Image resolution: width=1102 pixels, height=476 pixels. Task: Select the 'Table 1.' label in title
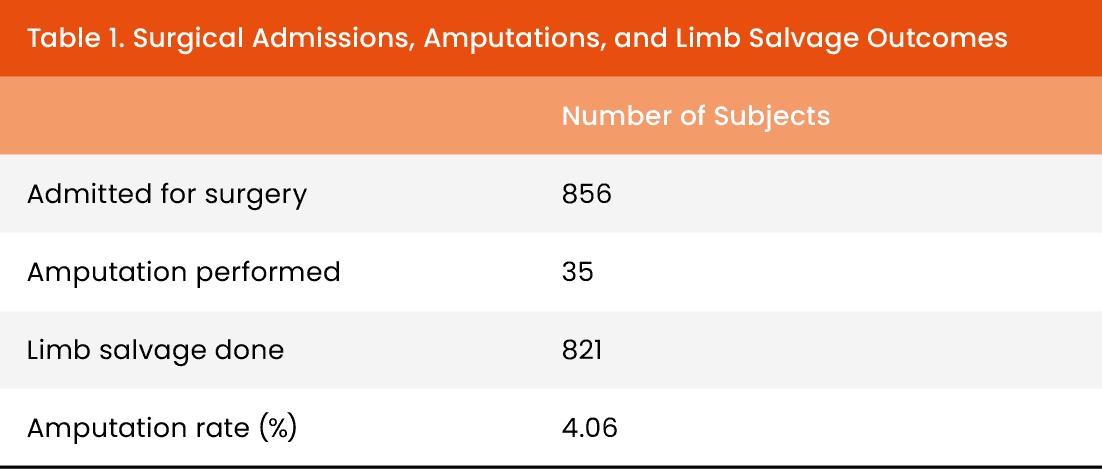(x=73, y=39)
